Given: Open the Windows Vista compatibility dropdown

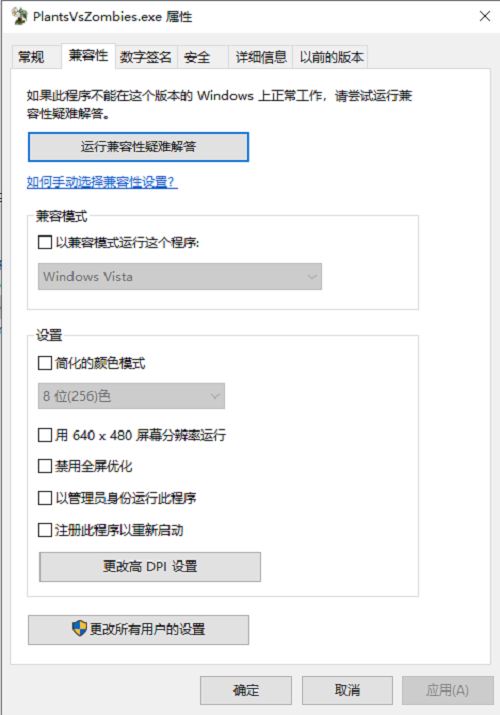Looking at the screenshot, I should (x=180, y=276).
